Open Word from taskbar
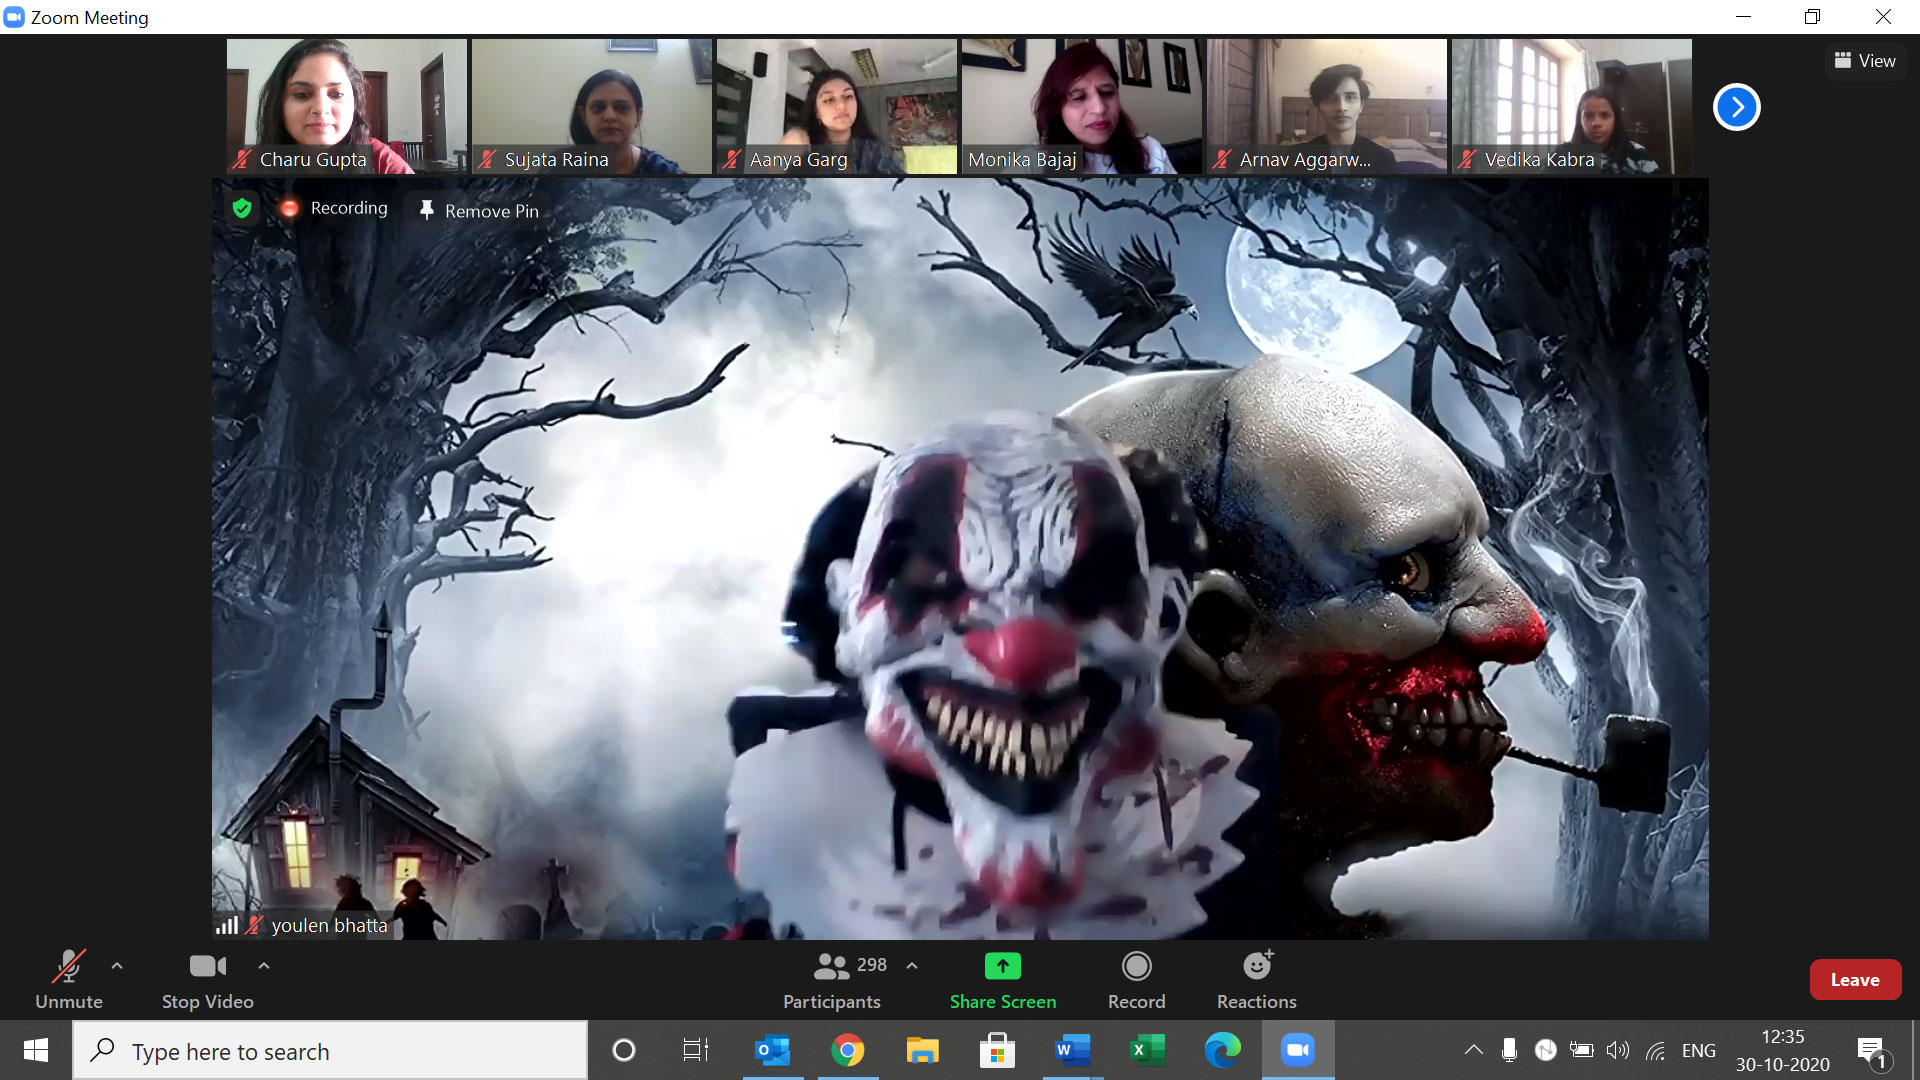 point(1072,1050)
